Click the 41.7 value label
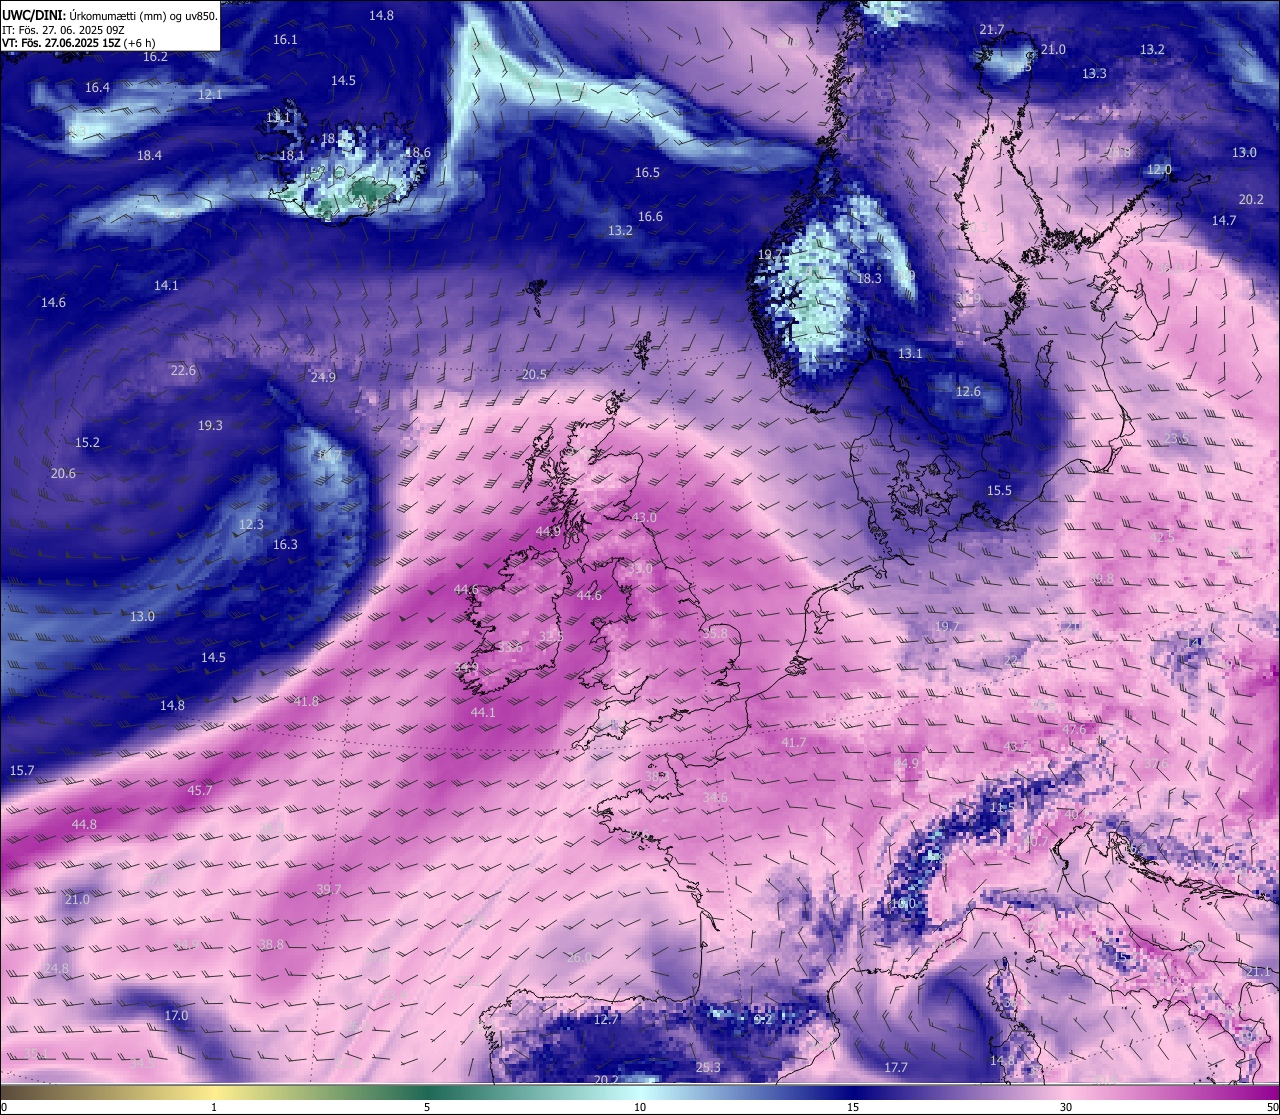 pyautogui.click(x=793, y=743)
